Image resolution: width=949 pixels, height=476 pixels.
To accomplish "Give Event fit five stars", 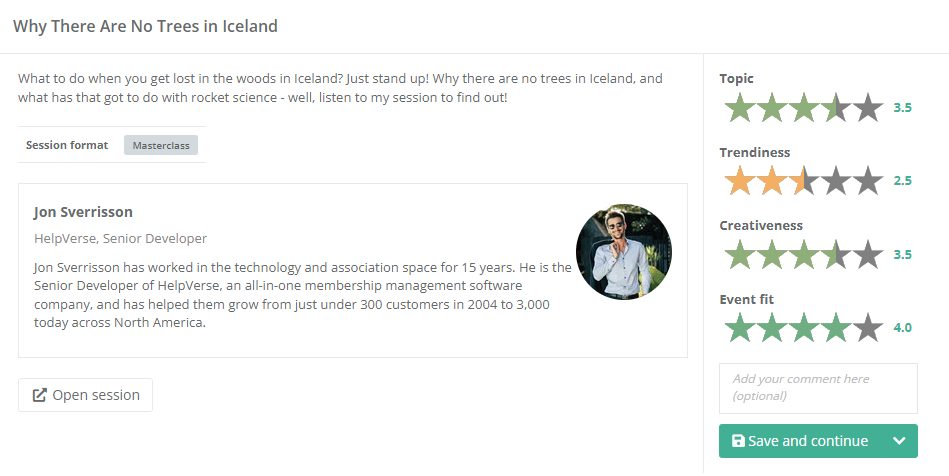I will coord(868,327).
